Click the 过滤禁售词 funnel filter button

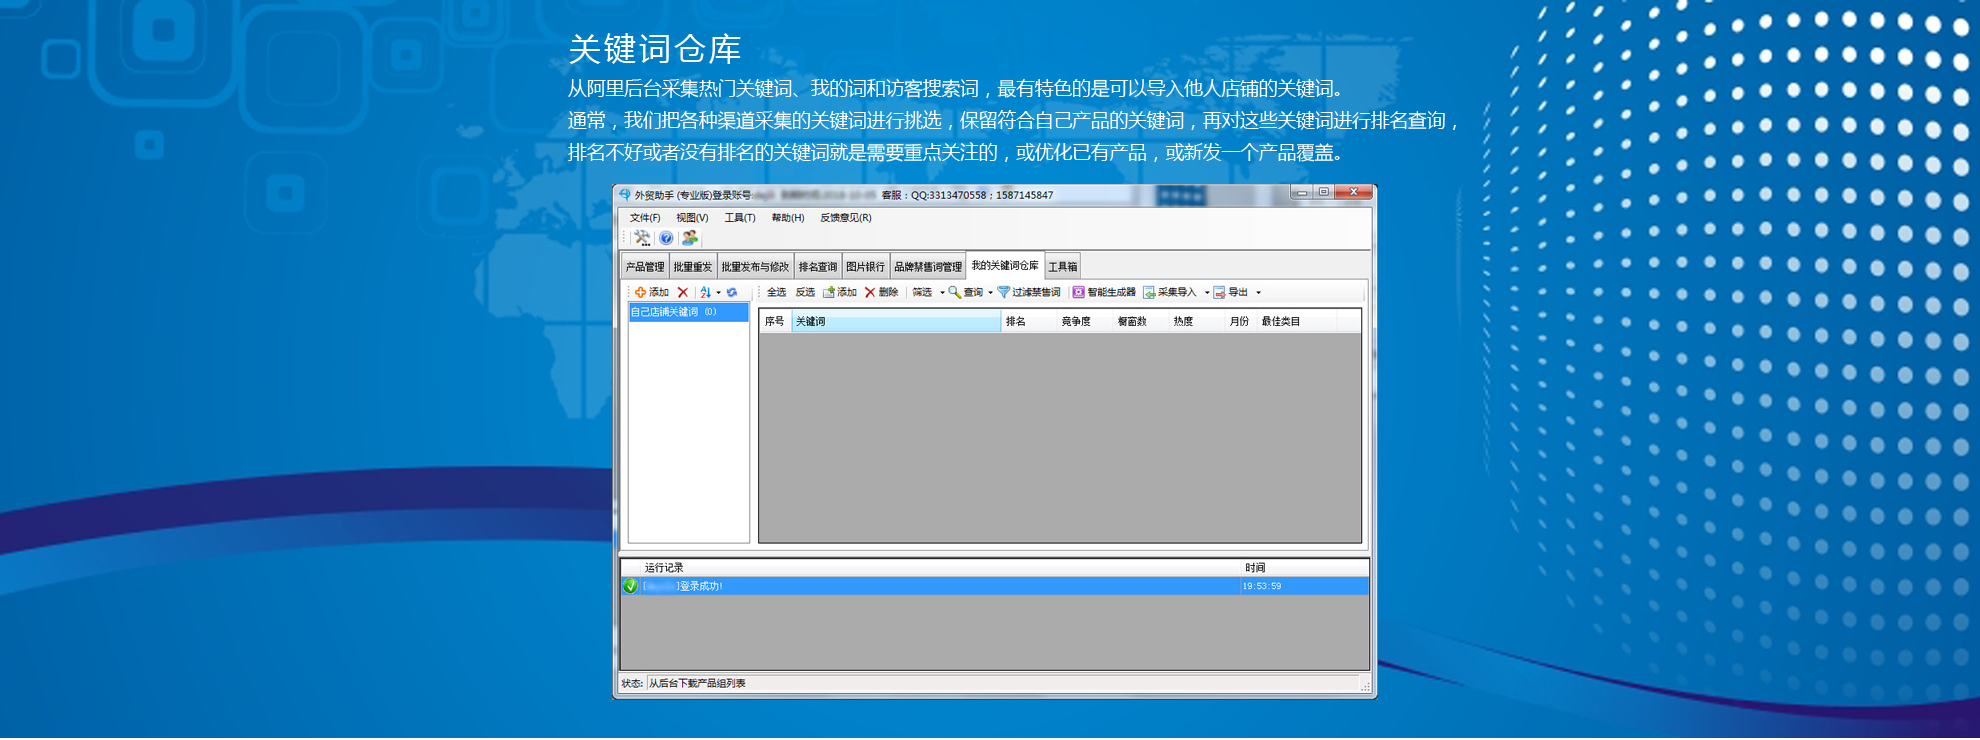click(x=1029, y=293)
